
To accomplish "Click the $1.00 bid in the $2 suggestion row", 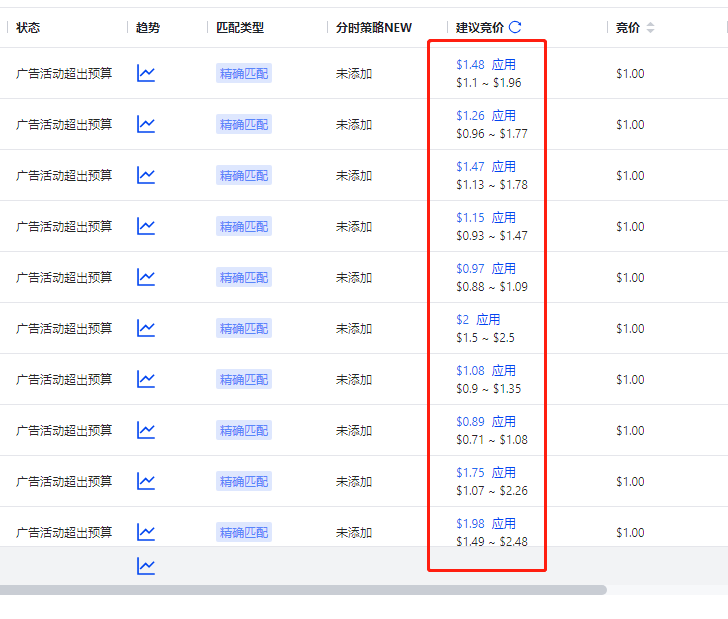I will 630,329.
